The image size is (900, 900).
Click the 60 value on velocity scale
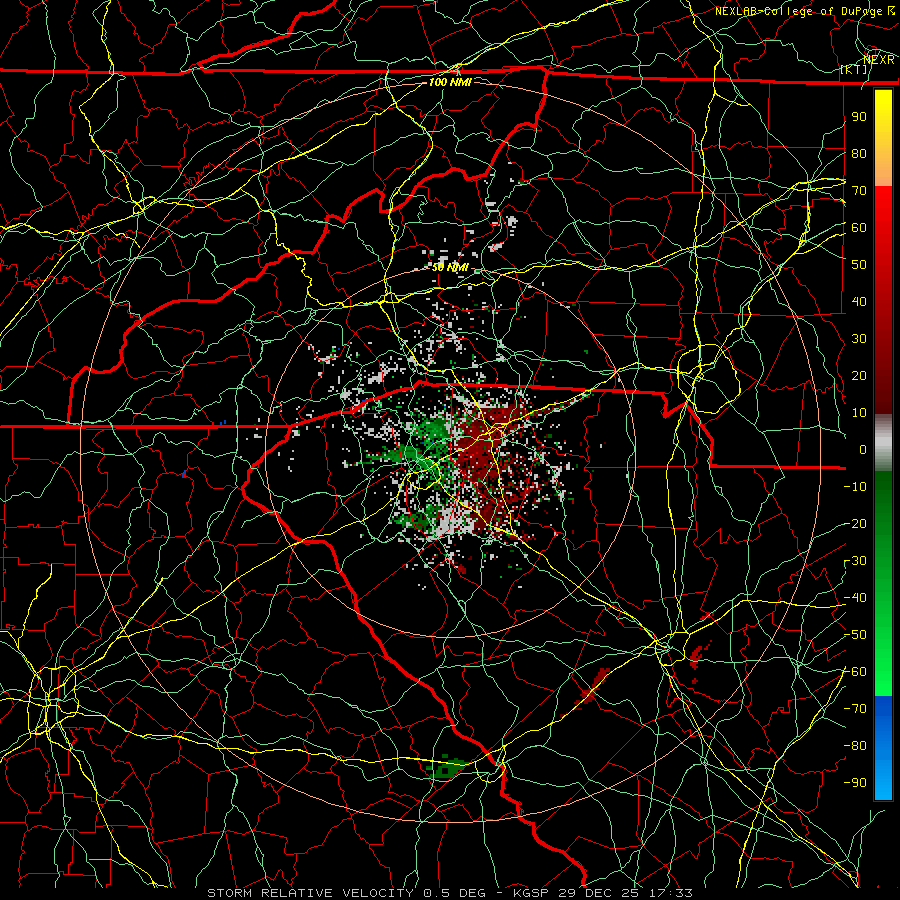[859, 227]
